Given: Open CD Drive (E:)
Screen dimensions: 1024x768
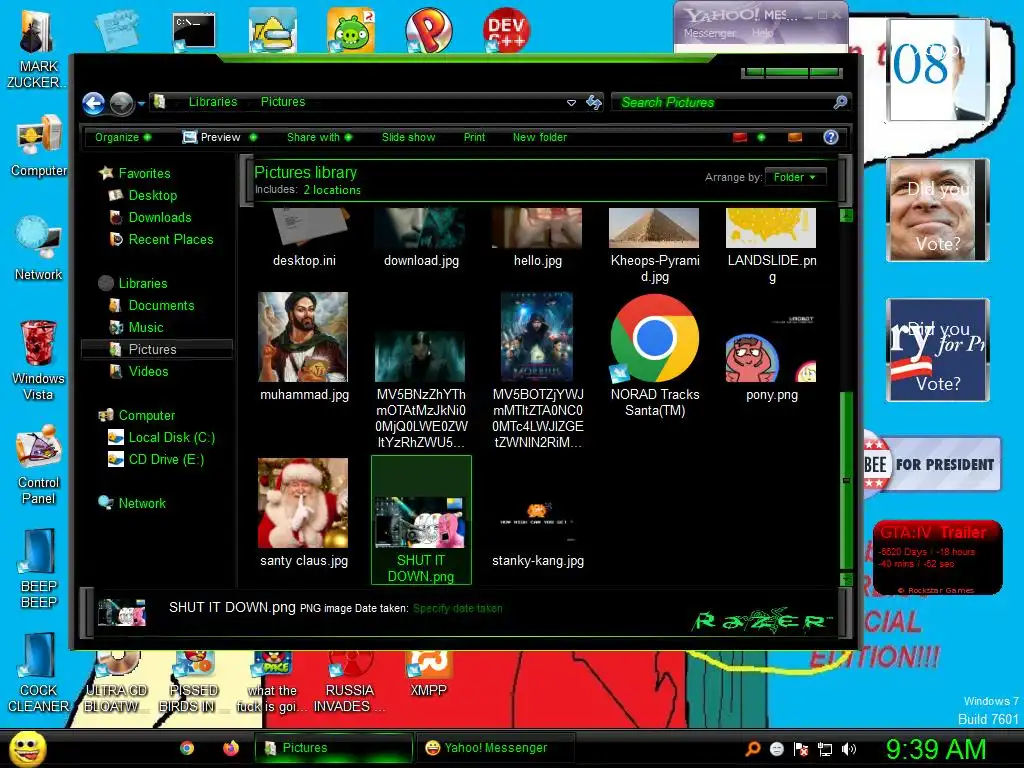Looking at the screenshot, I should click(x=166, y=460).
